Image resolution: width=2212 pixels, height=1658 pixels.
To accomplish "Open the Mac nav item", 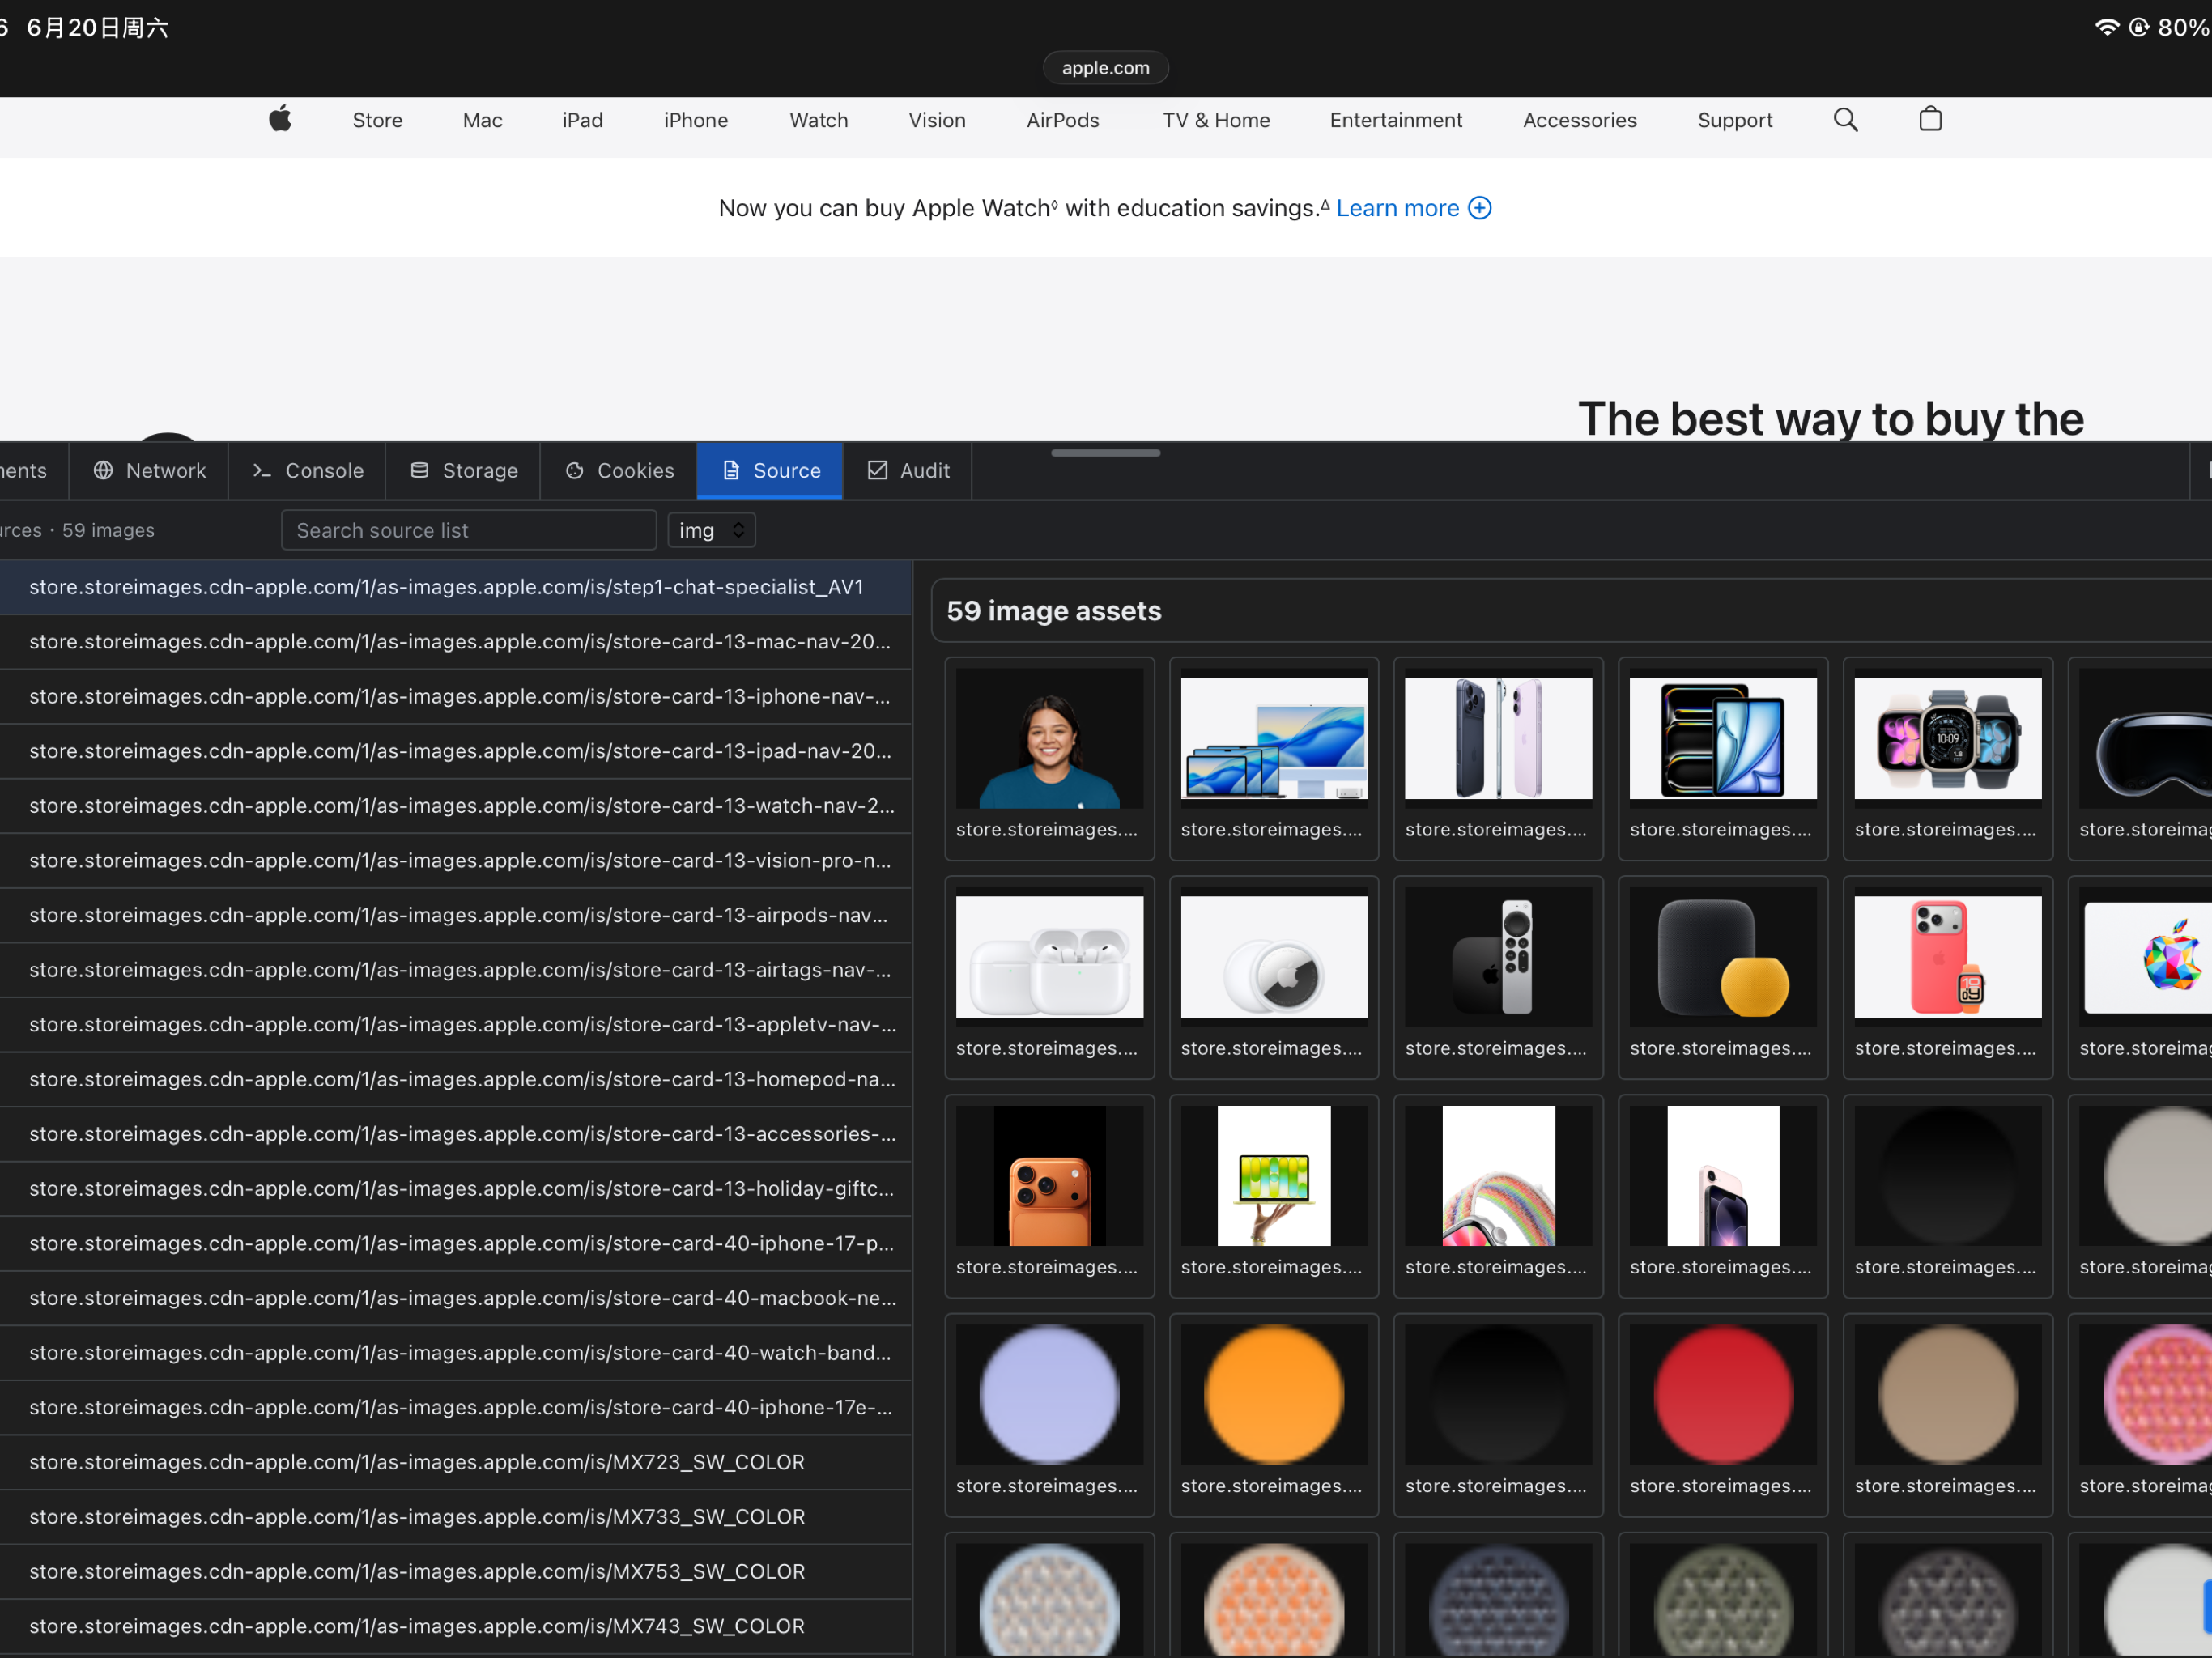I will coord(482,120).
